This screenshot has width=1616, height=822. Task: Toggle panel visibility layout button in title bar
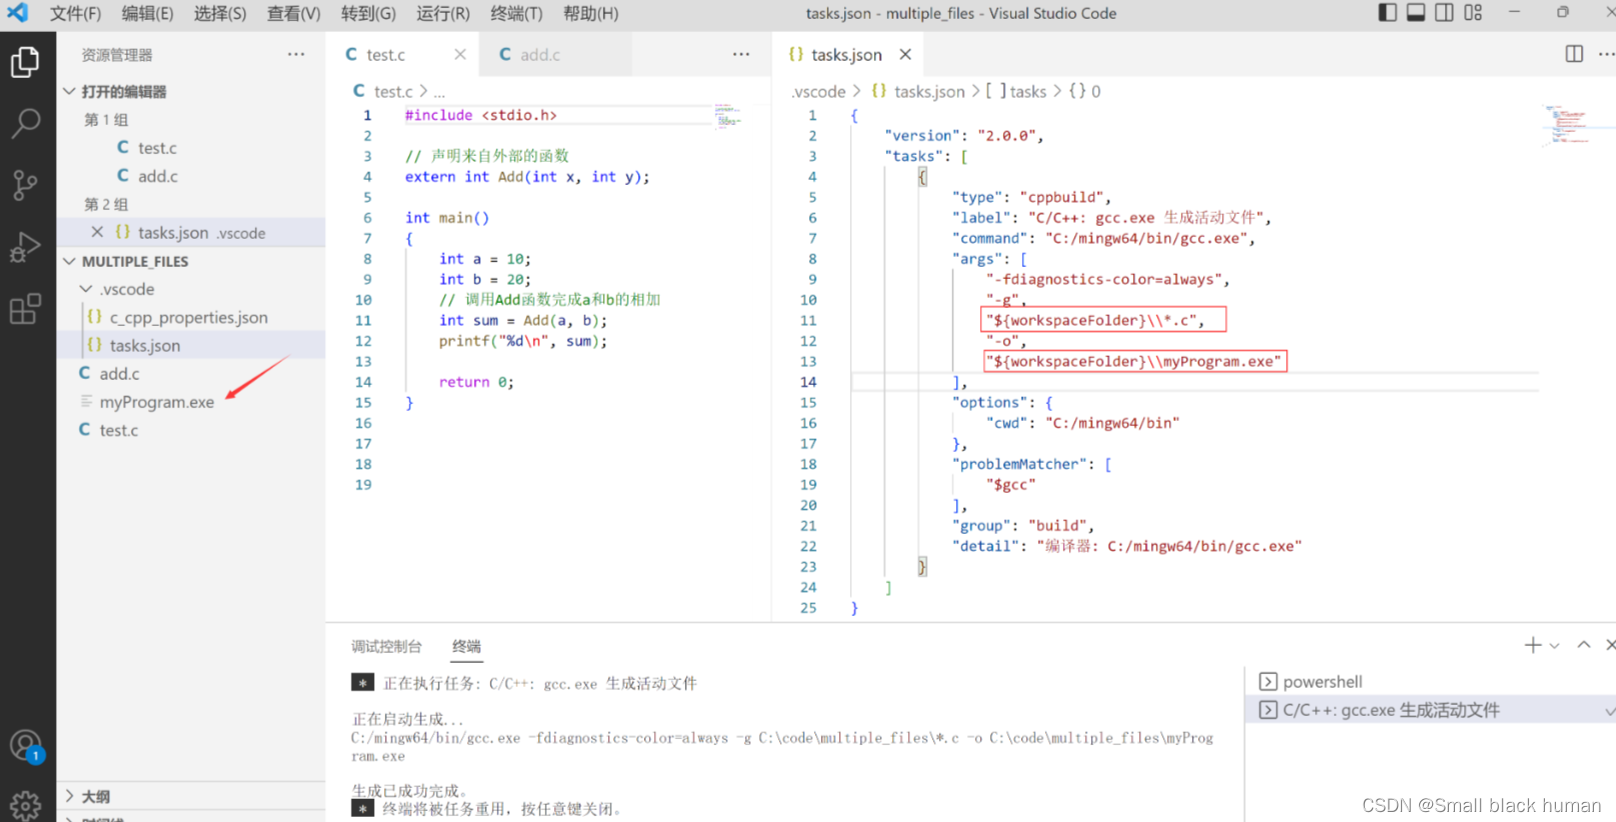pos(1416,13)
